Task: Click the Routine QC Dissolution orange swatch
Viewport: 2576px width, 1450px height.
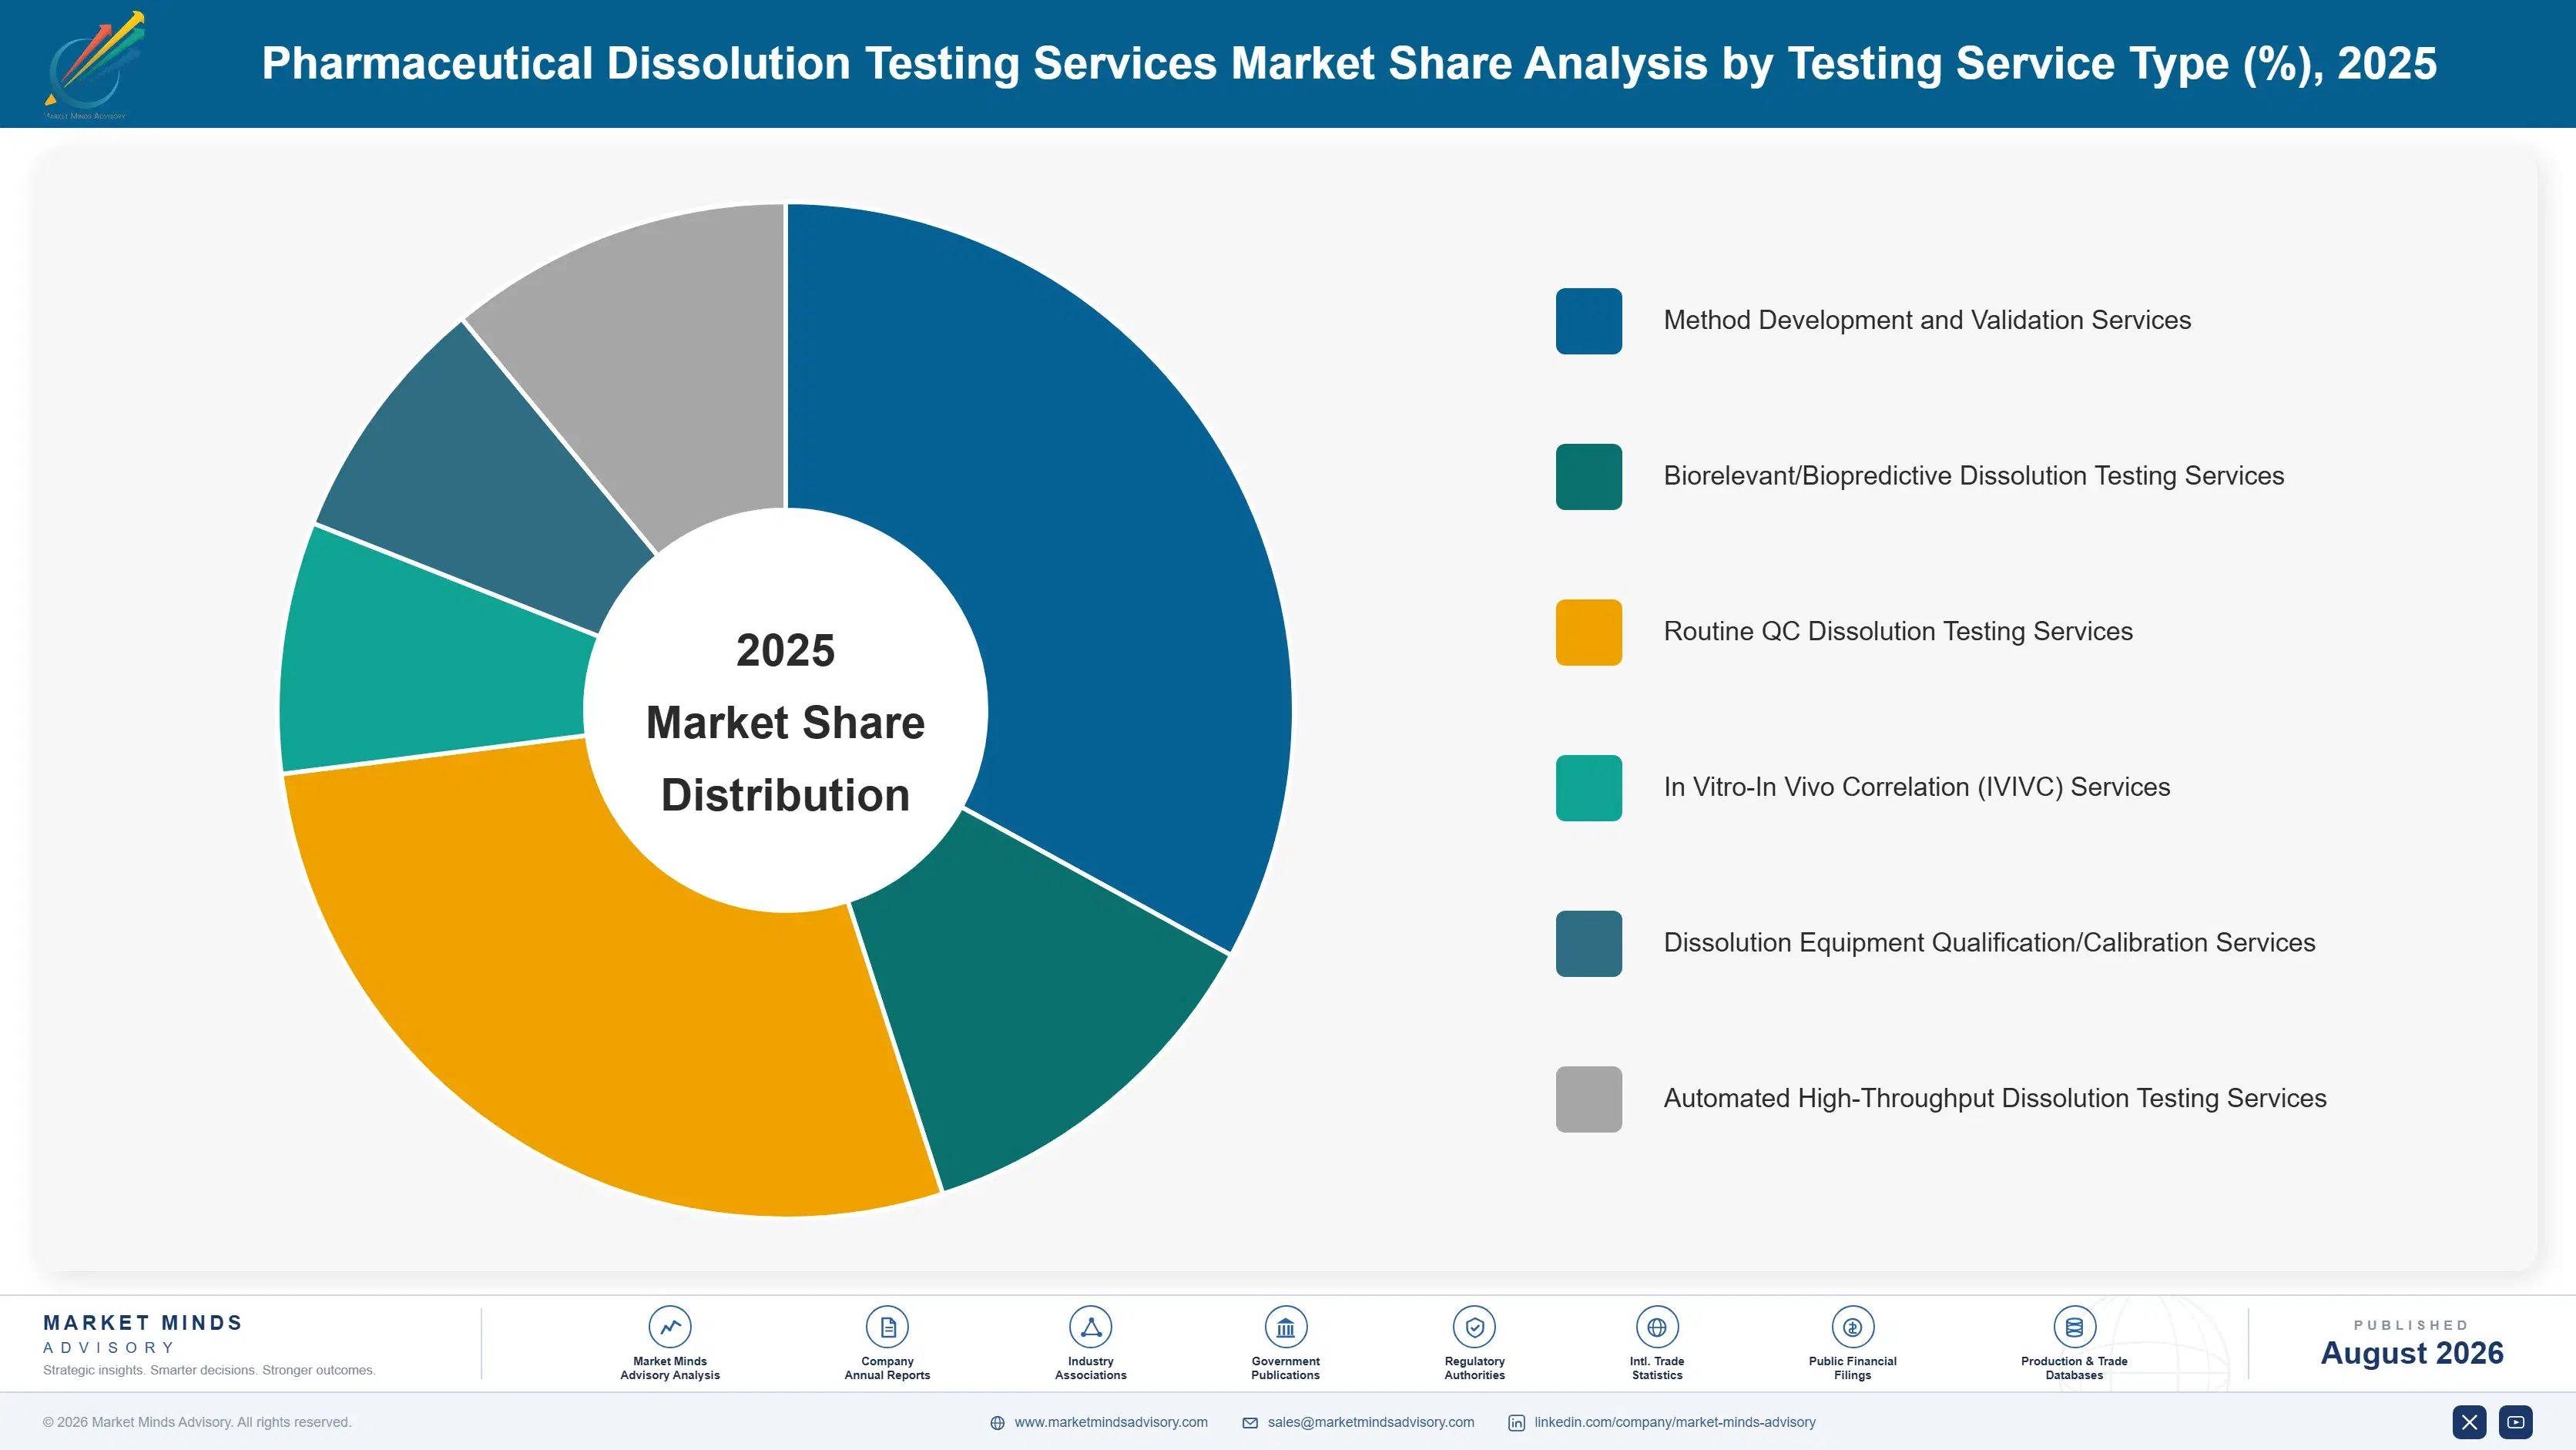Action: (x=1589, y=632)
